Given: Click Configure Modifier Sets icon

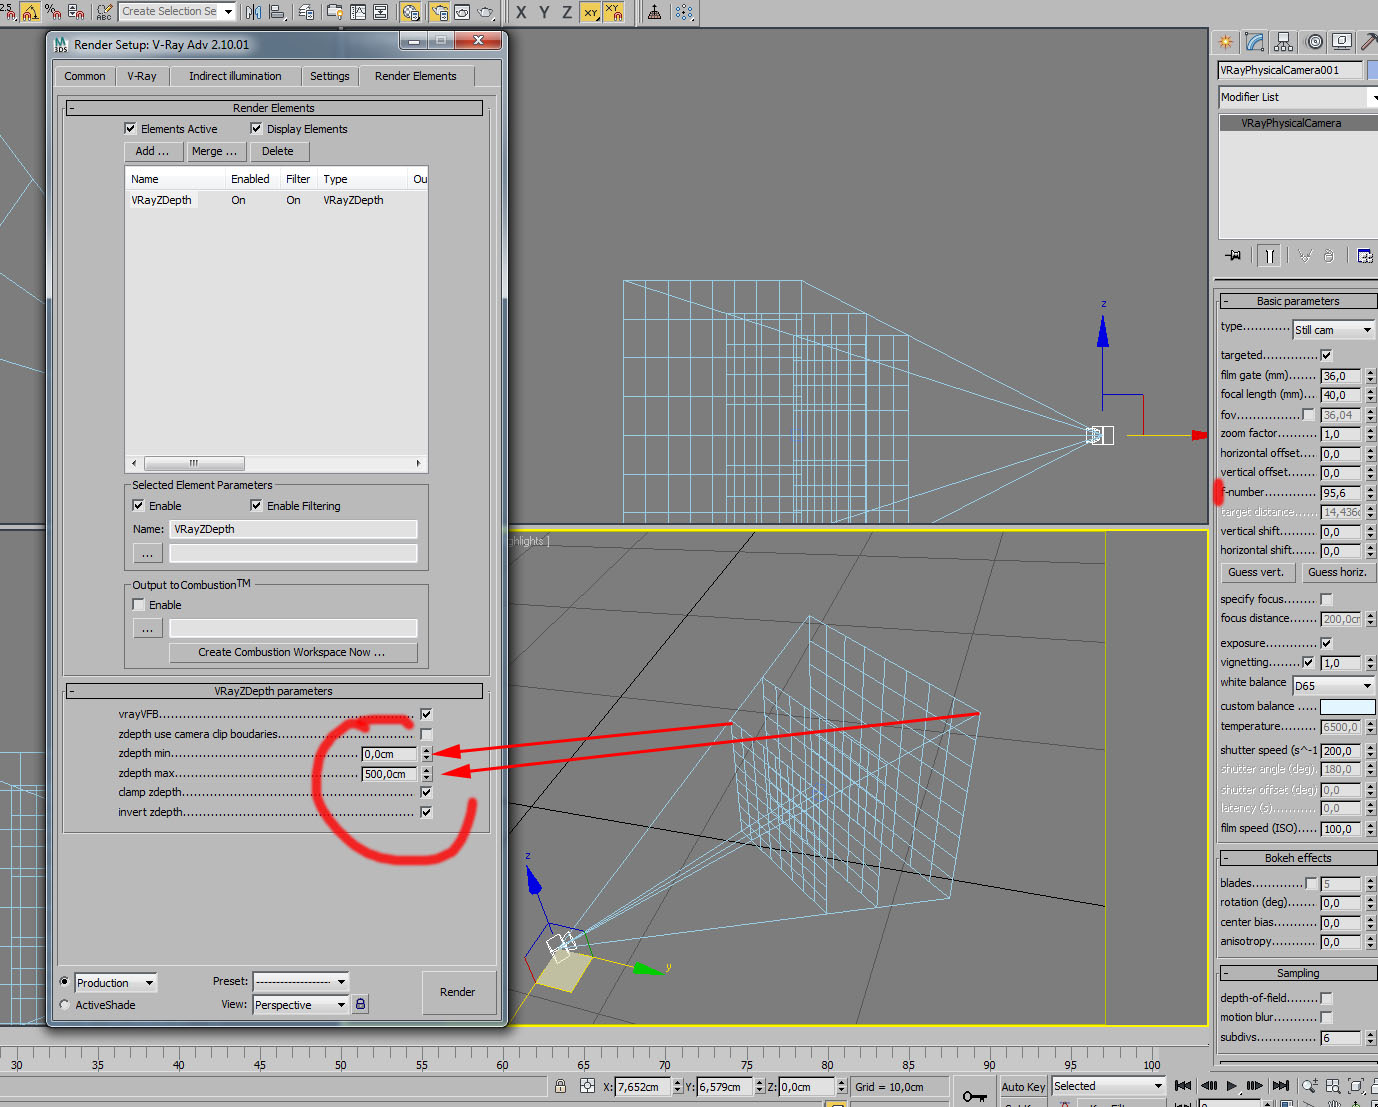Looking at the screenshot, I should [x=1365, y=256].
